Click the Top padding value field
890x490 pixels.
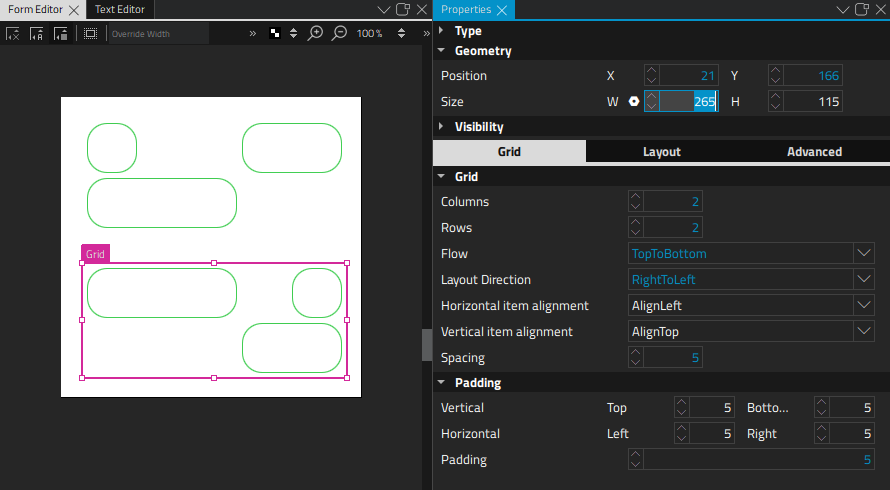pos(711,408)
